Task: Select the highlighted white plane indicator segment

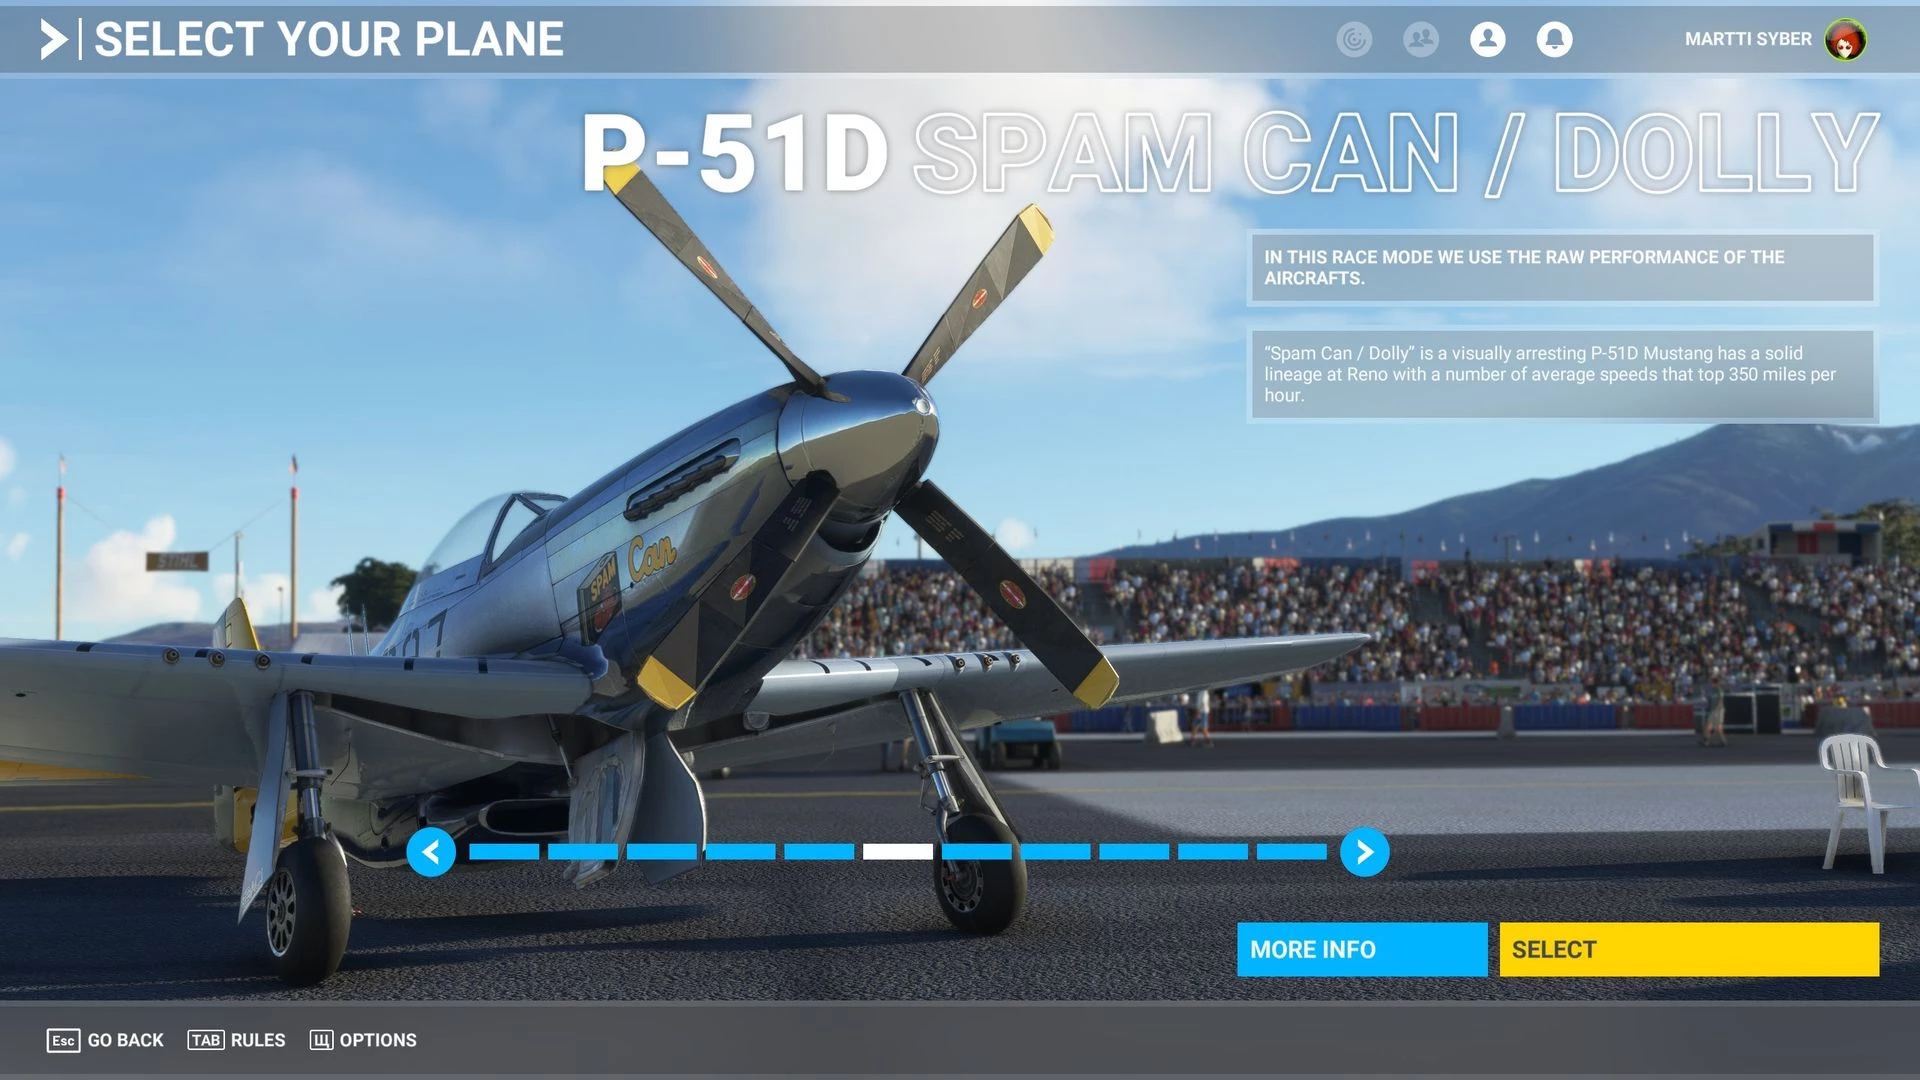Action: 897,852
